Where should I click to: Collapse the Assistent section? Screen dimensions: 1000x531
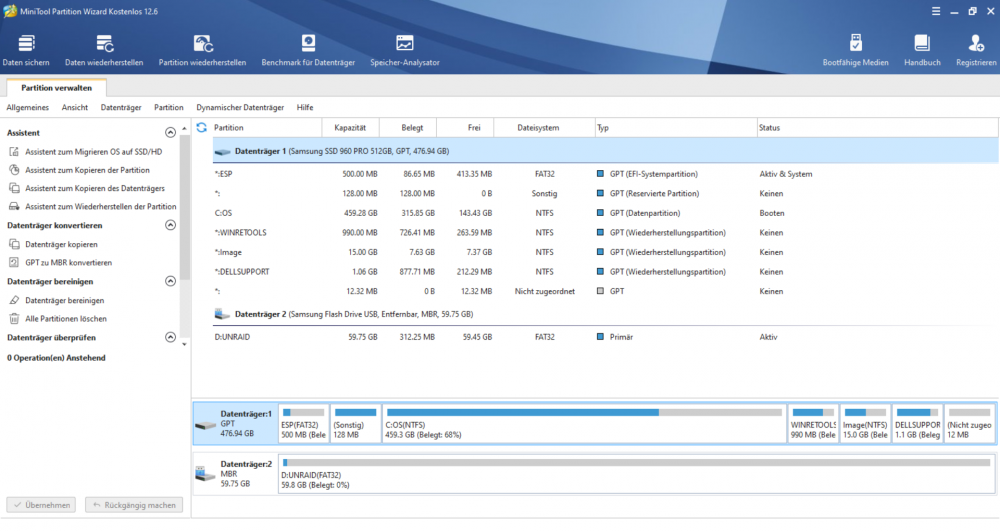click(x=170, y=133)
